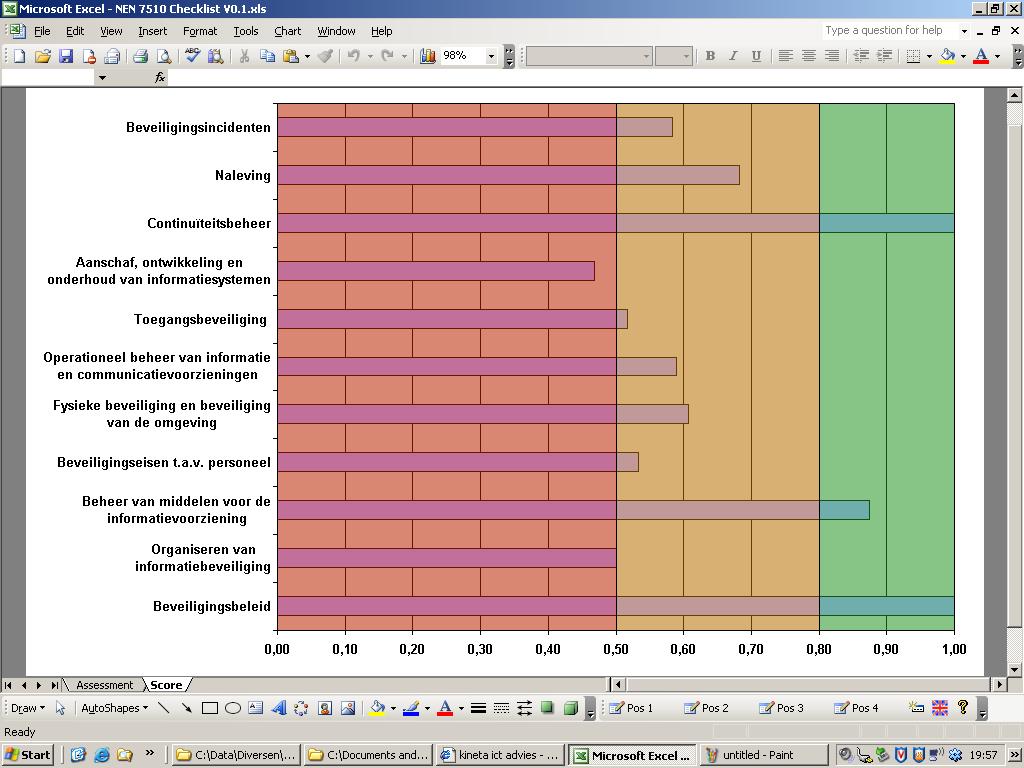Click the Format Painter brush
This screenshot has width=1024, height=768.
tap(325, 56)
